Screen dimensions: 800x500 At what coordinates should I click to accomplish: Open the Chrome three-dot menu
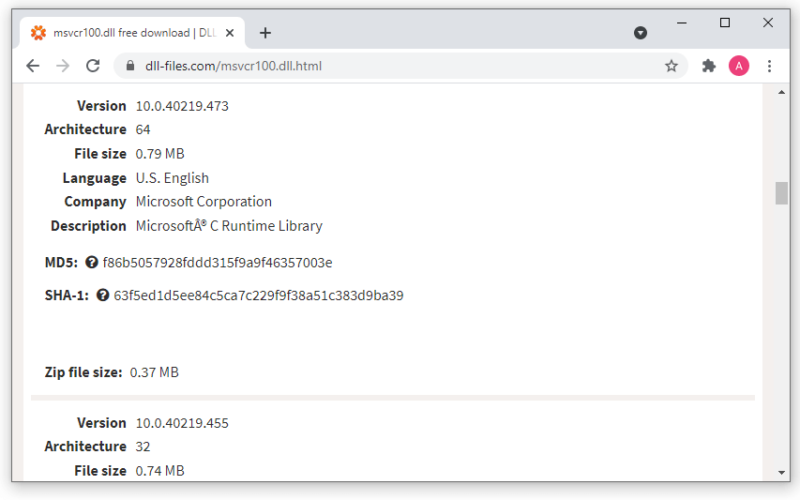click(x=769, y=66)
